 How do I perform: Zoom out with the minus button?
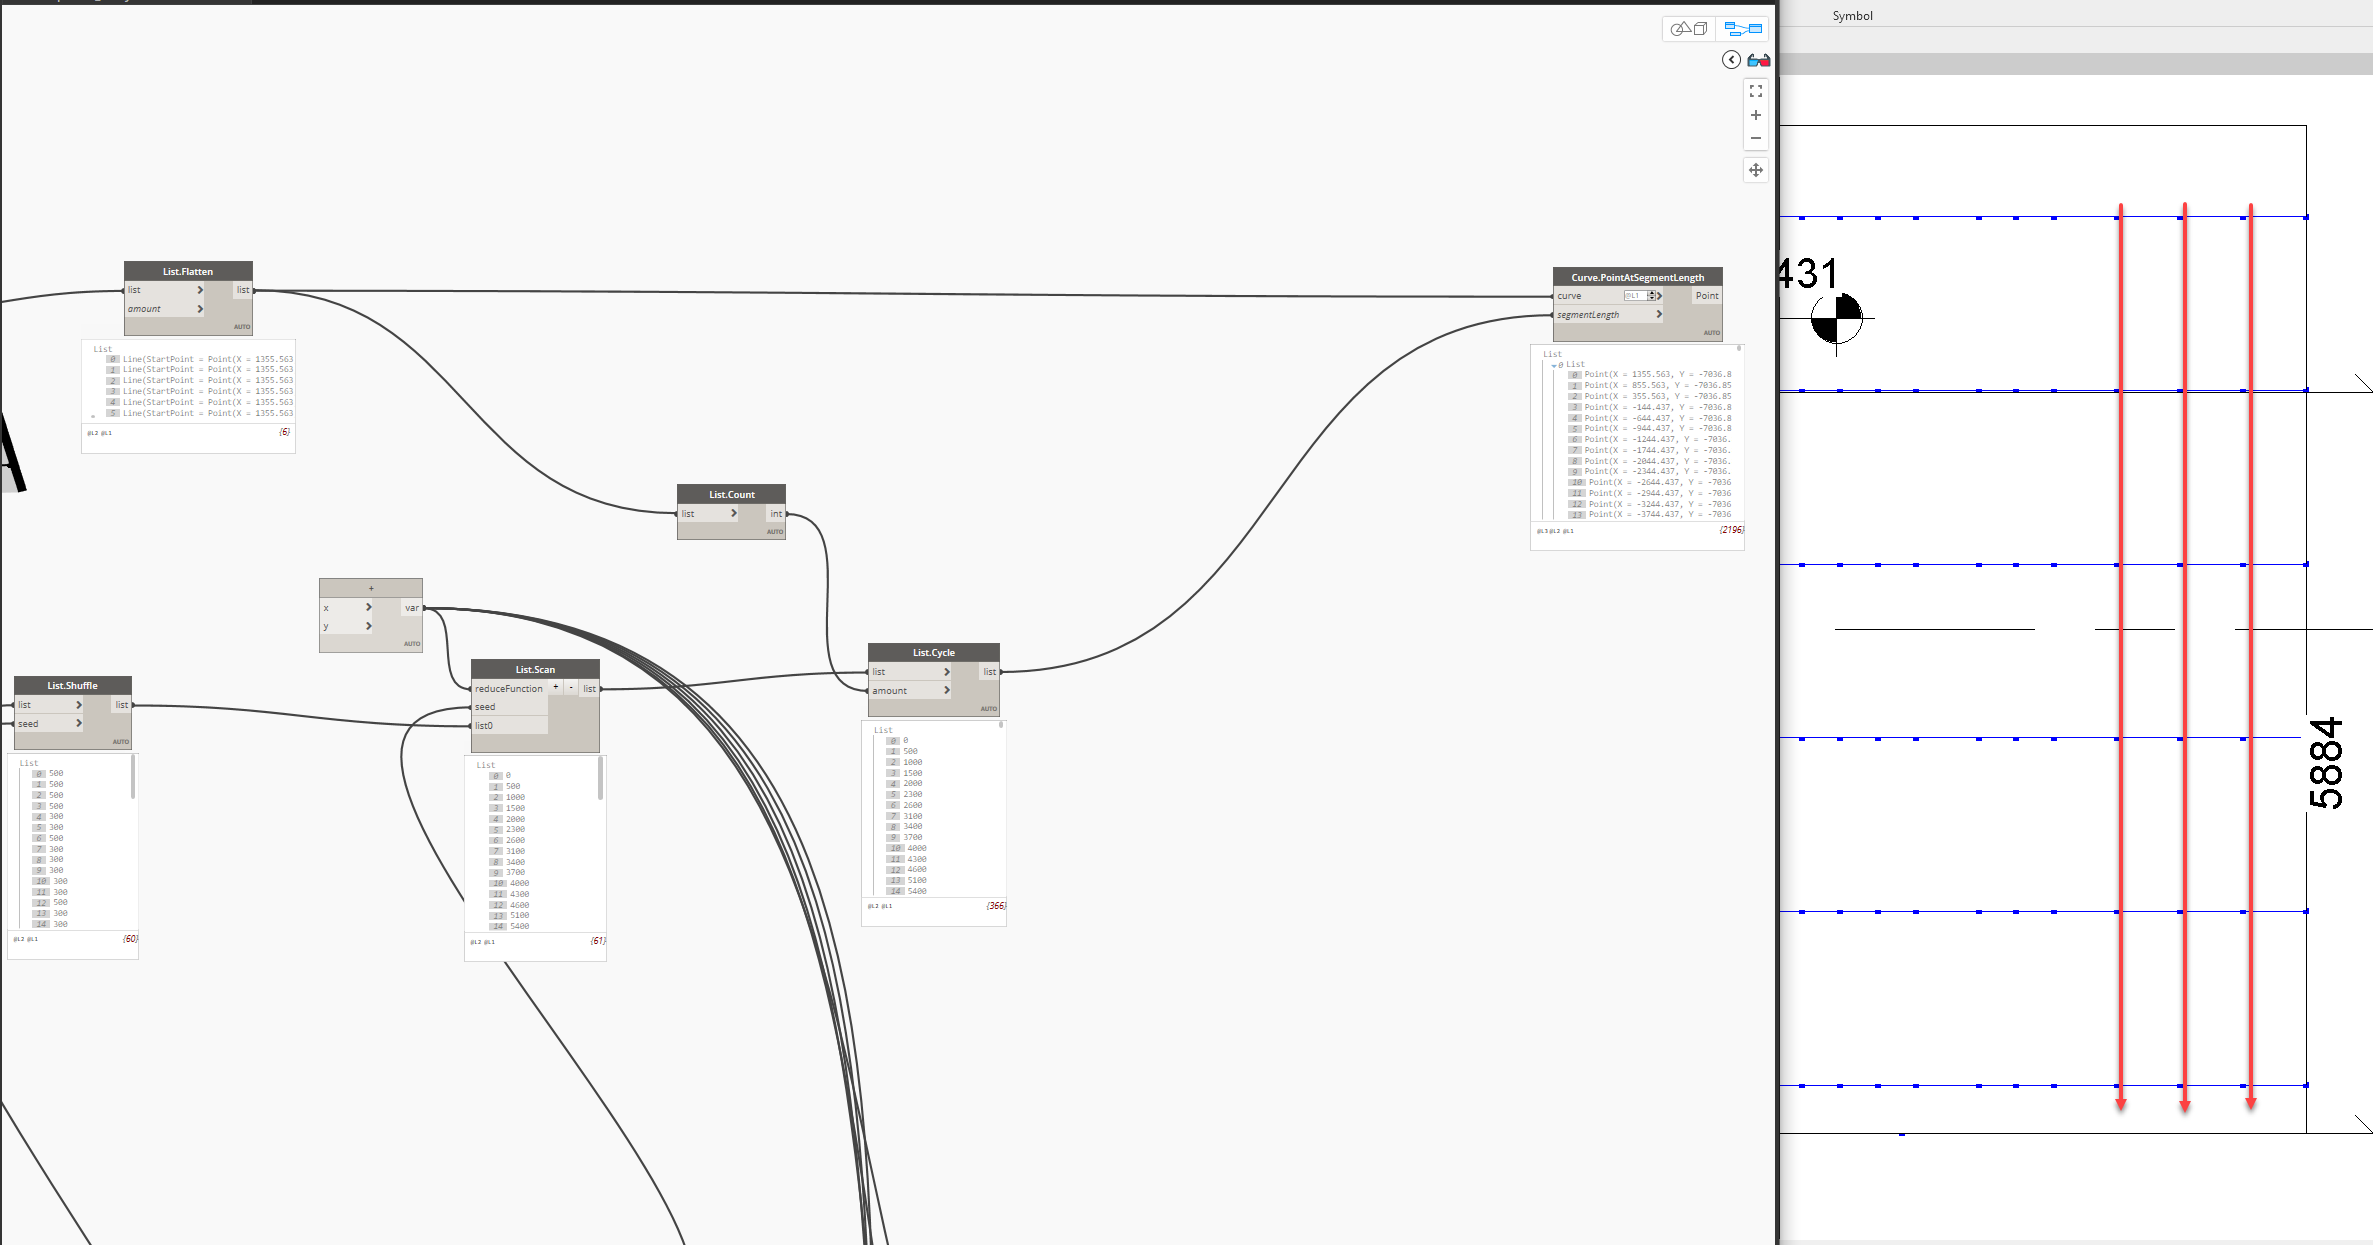click(x=1755, y=138)
